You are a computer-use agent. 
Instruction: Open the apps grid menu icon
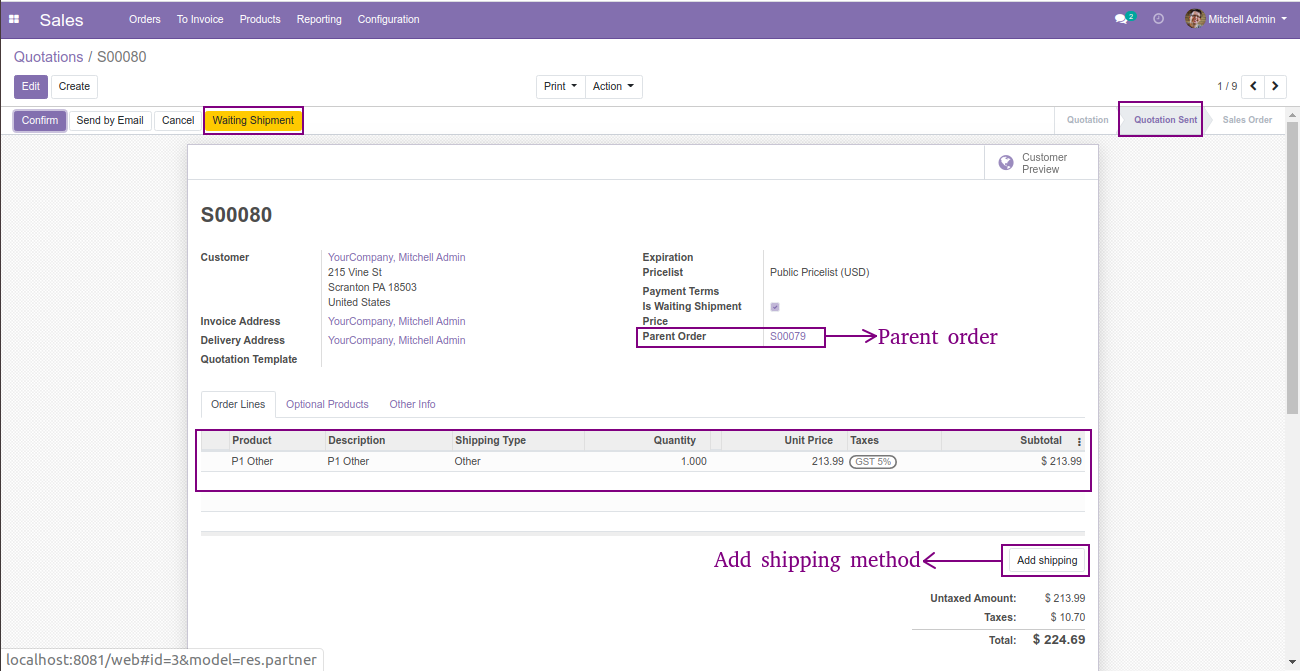pyautogui.click(x=14, y=19)
